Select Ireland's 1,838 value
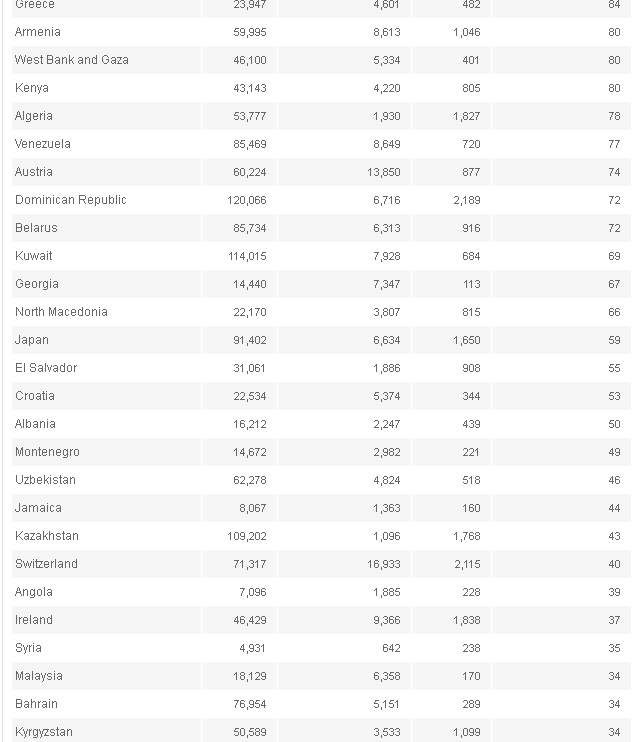 (466, 620)
